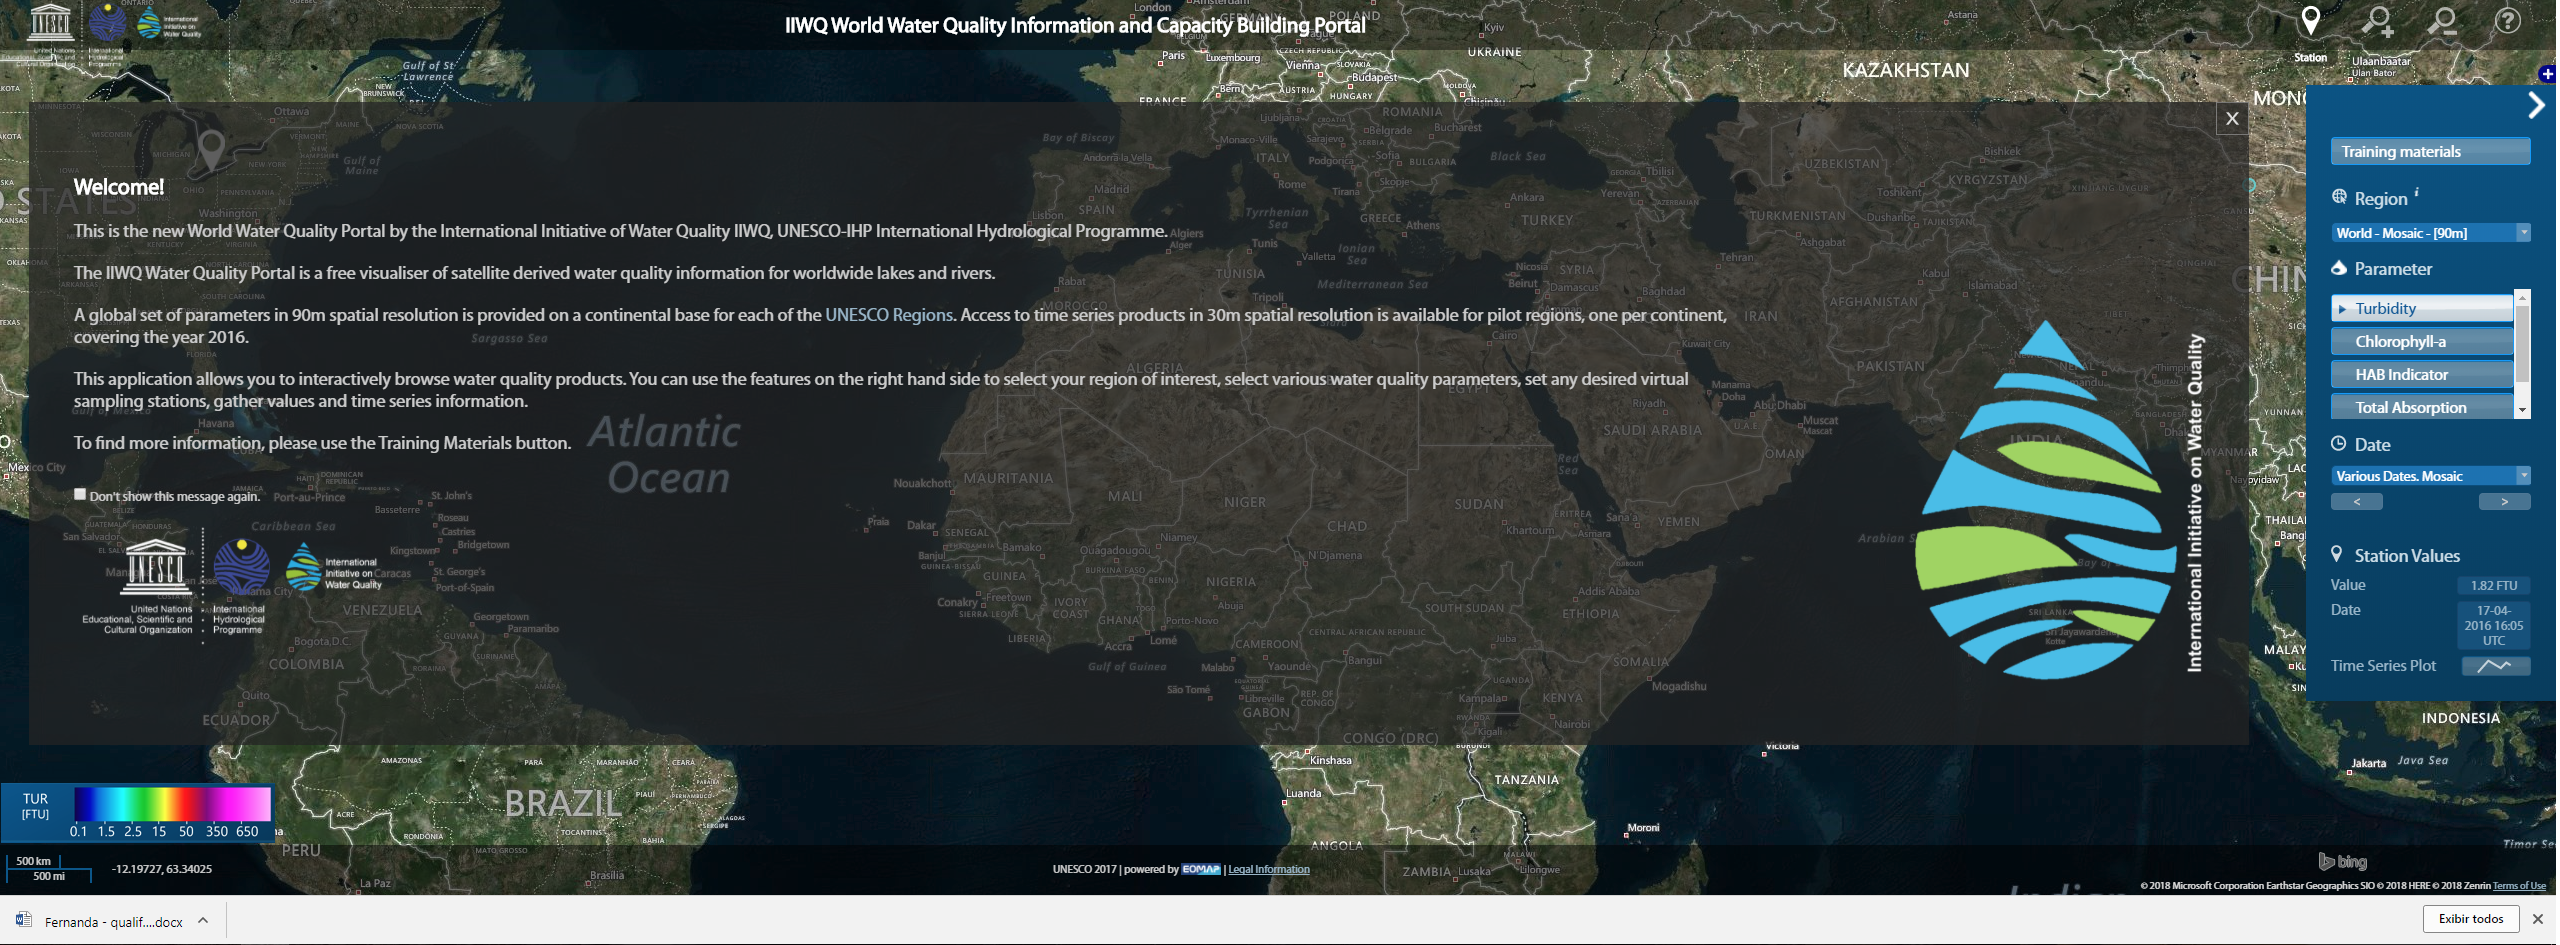Click the zoom out magnifier icon
Image resolution: width=2560 pixels, height=945 pixels.
tap(2444, 22)
